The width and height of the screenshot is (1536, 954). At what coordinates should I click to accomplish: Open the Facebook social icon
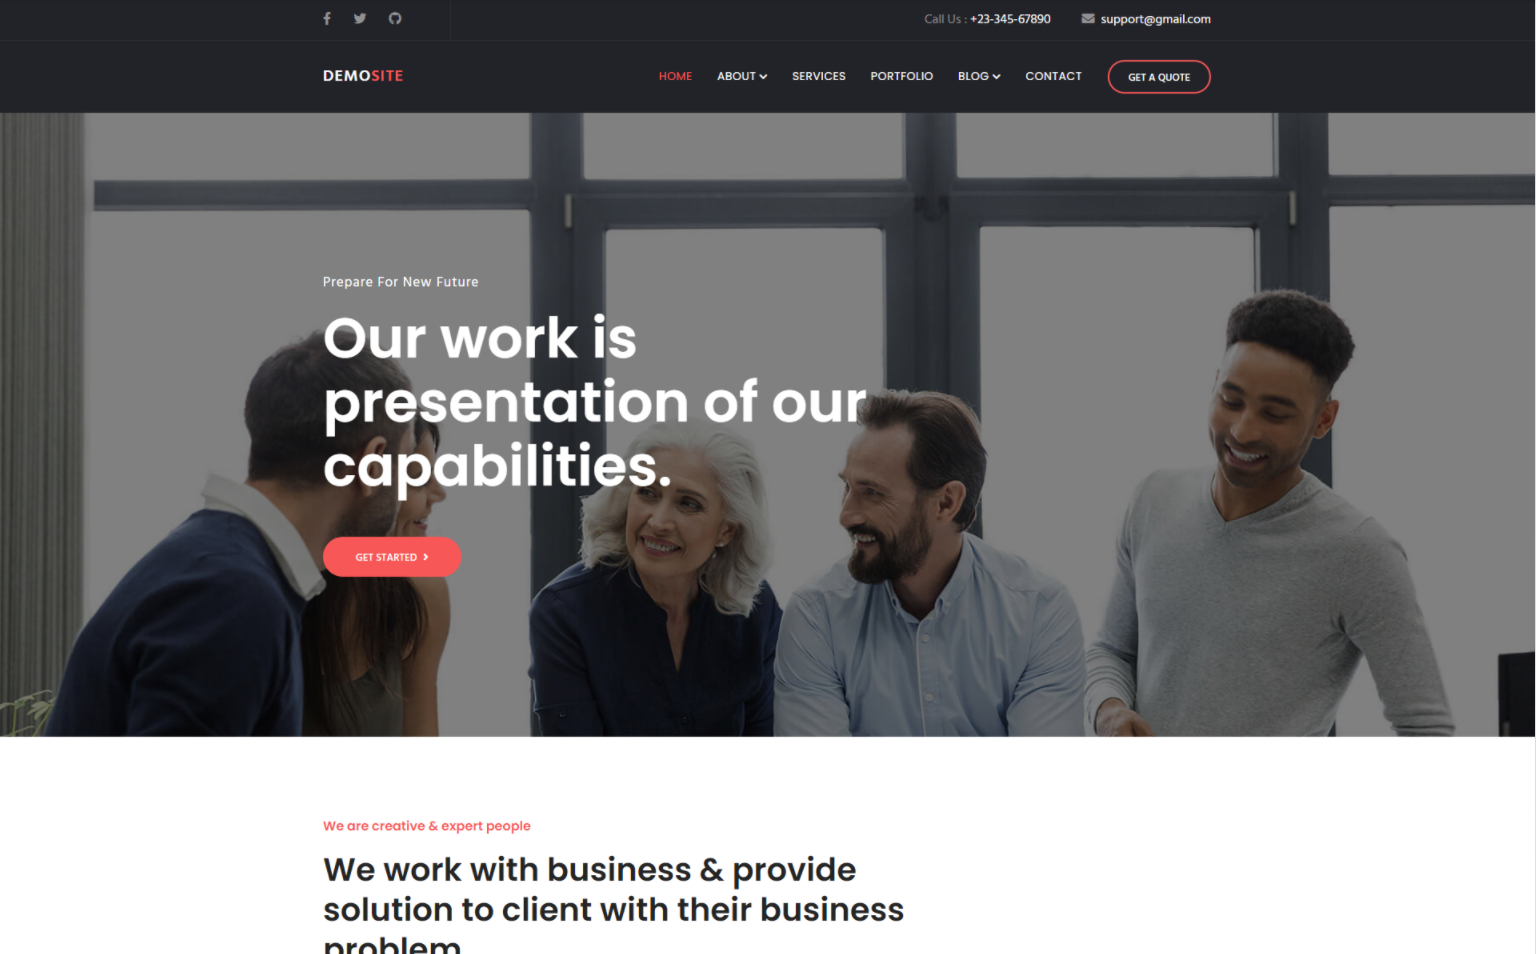327,18
